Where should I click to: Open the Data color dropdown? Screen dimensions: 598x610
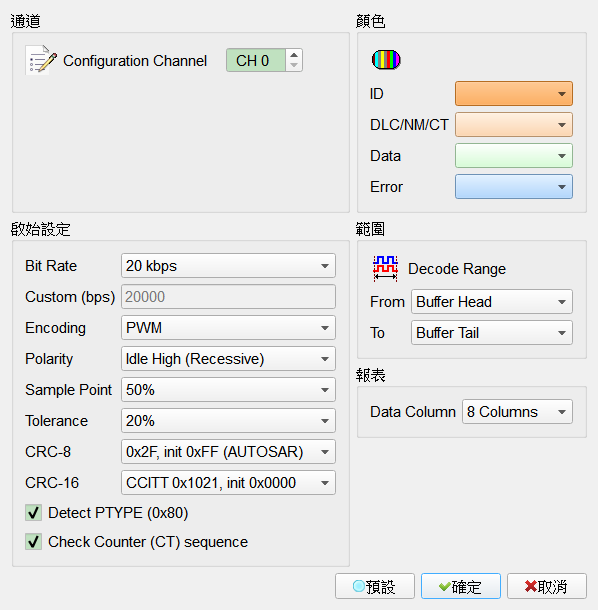[514, 156]
